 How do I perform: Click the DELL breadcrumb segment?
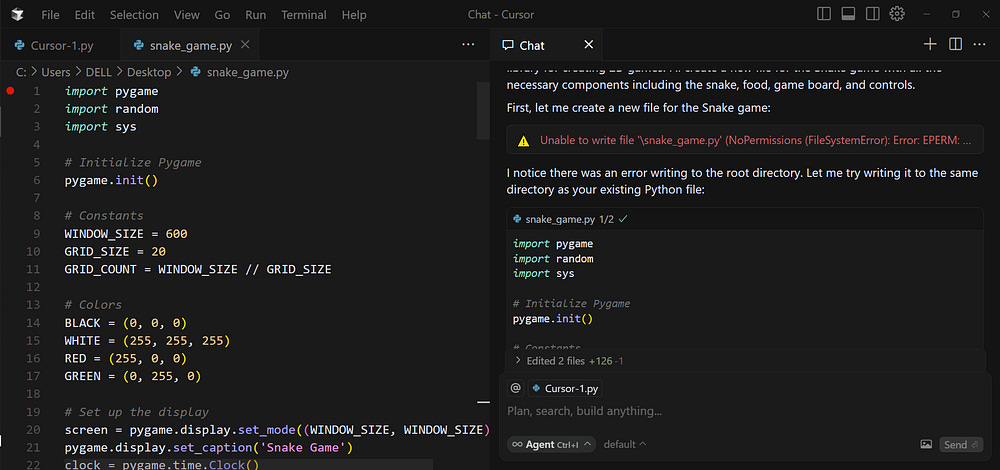[x=99, y=72]
